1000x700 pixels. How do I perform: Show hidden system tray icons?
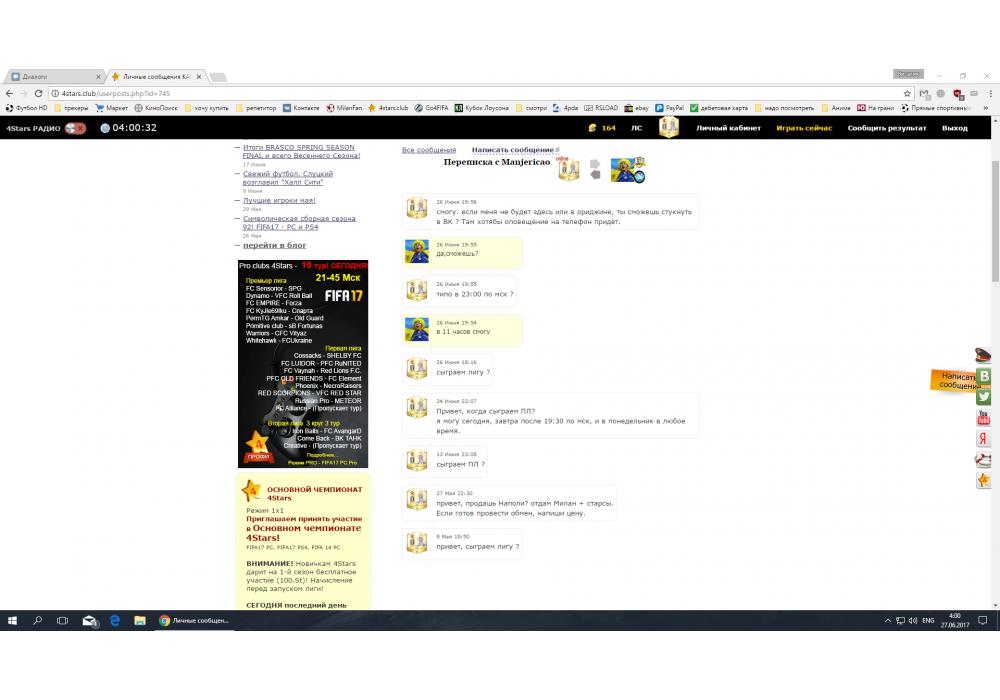[x=888, y=621]
